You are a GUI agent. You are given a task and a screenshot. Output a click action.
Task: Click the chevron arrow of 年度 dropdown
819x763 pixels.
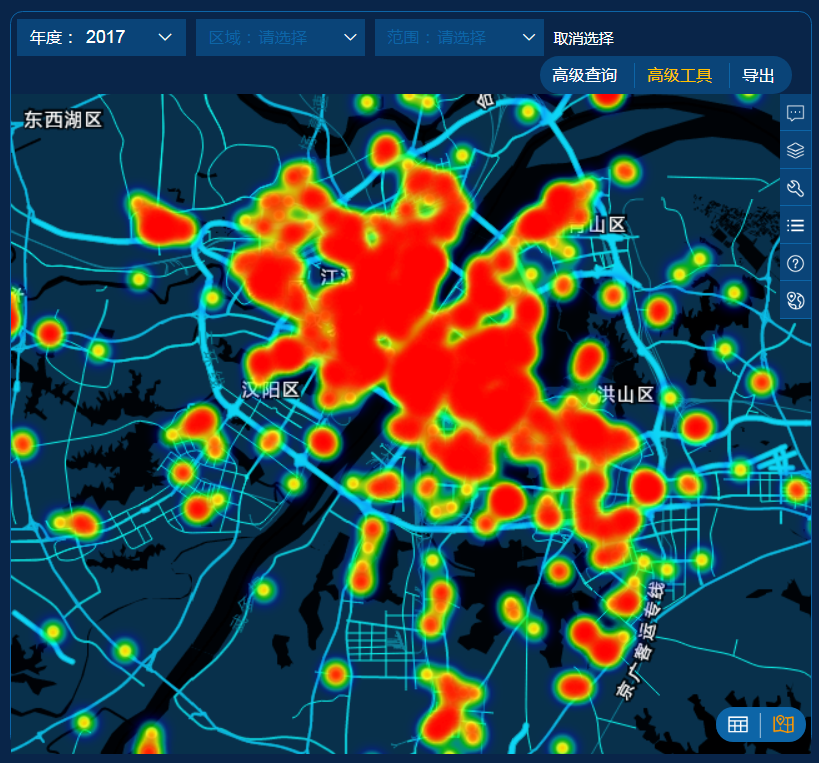coord(165,38)
